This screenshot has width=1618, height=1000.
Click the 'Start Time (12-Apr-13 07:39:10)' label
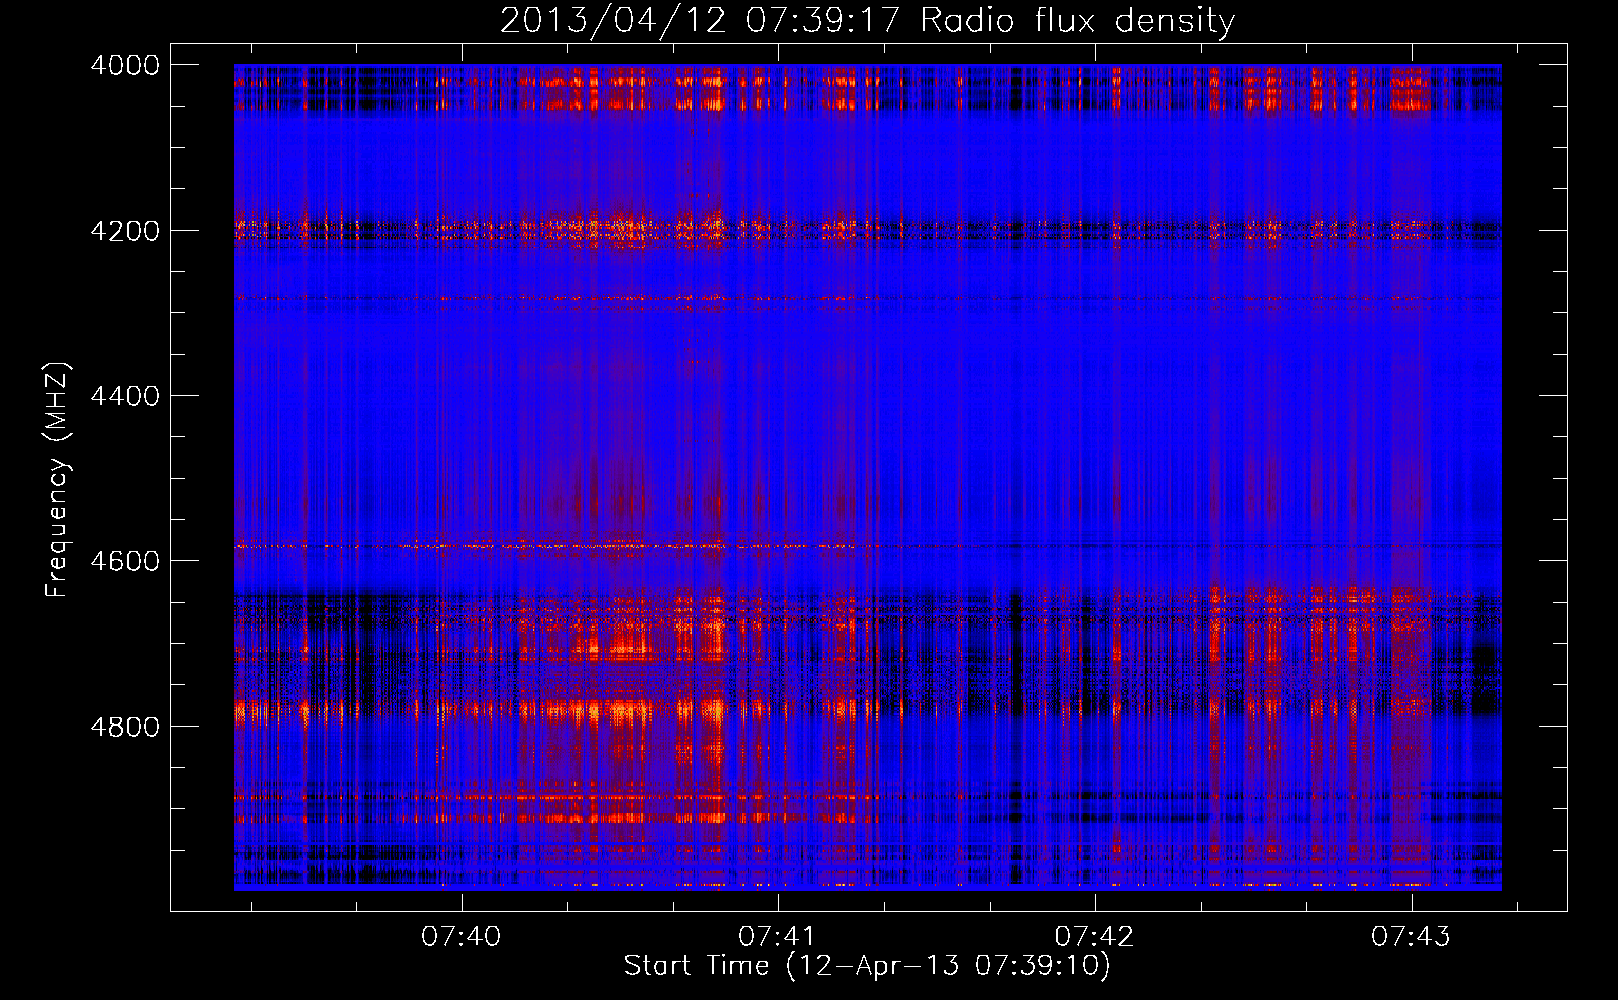(x=867, y=966)
